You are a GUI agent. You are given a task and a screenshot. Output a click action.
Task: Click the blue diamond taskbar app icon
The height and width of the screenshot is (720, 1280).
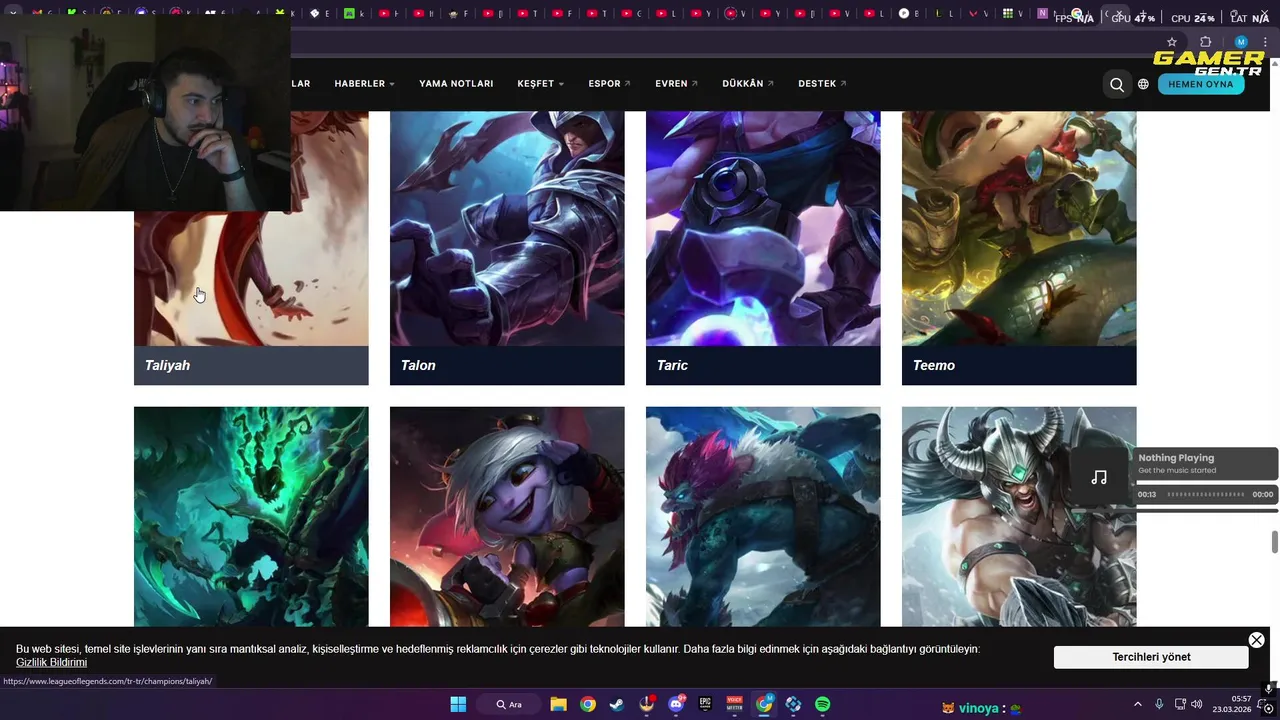pos(793,704)
